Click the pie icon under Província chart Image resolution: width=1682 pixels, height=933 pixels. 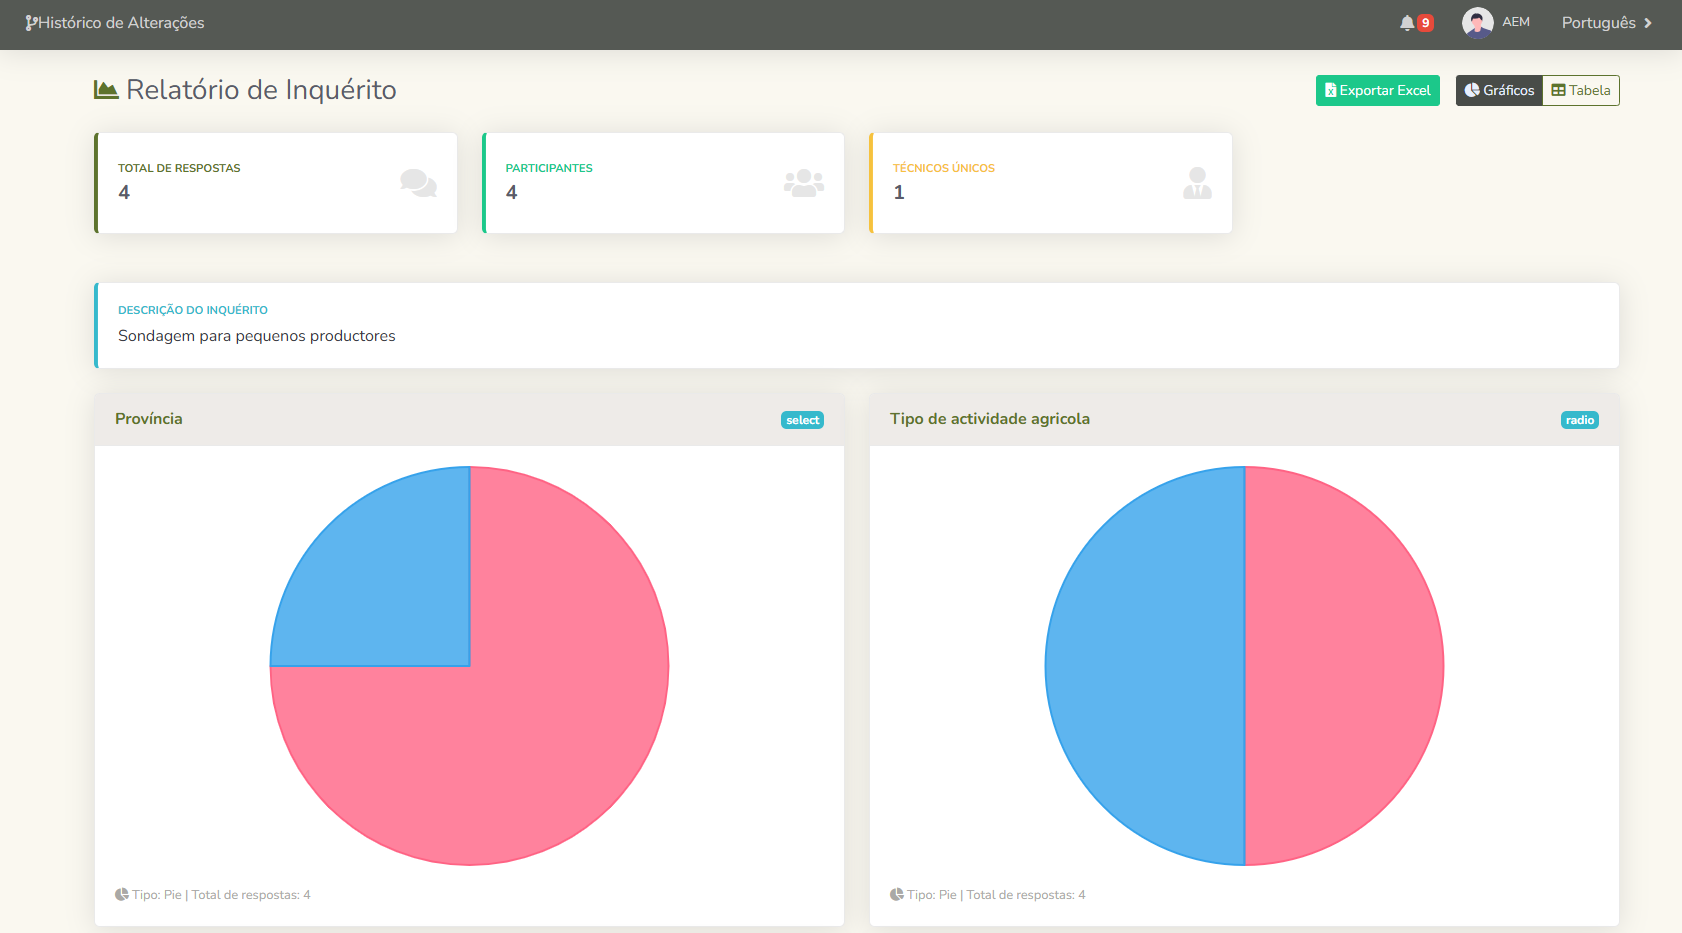click(x=122, y=895)
